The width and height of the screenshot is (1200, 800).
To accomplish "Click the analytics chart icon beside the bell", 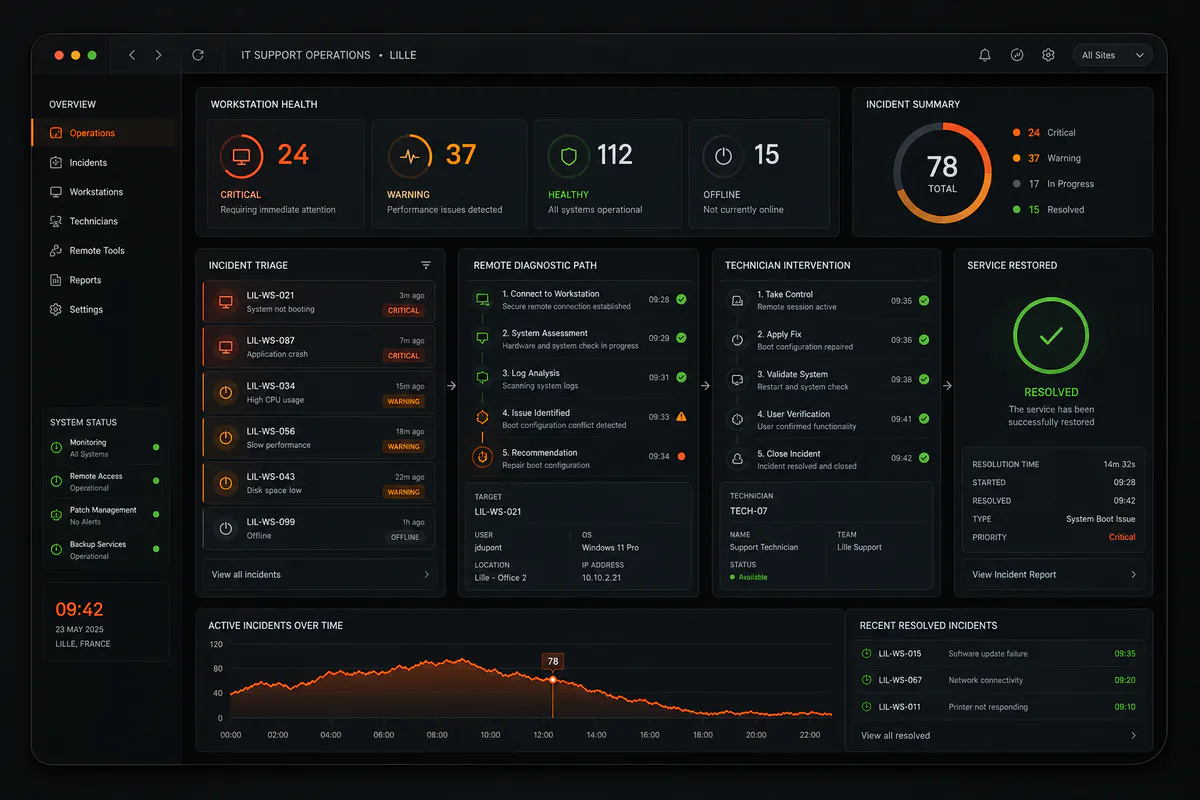I will click(x=1017, y=55).
